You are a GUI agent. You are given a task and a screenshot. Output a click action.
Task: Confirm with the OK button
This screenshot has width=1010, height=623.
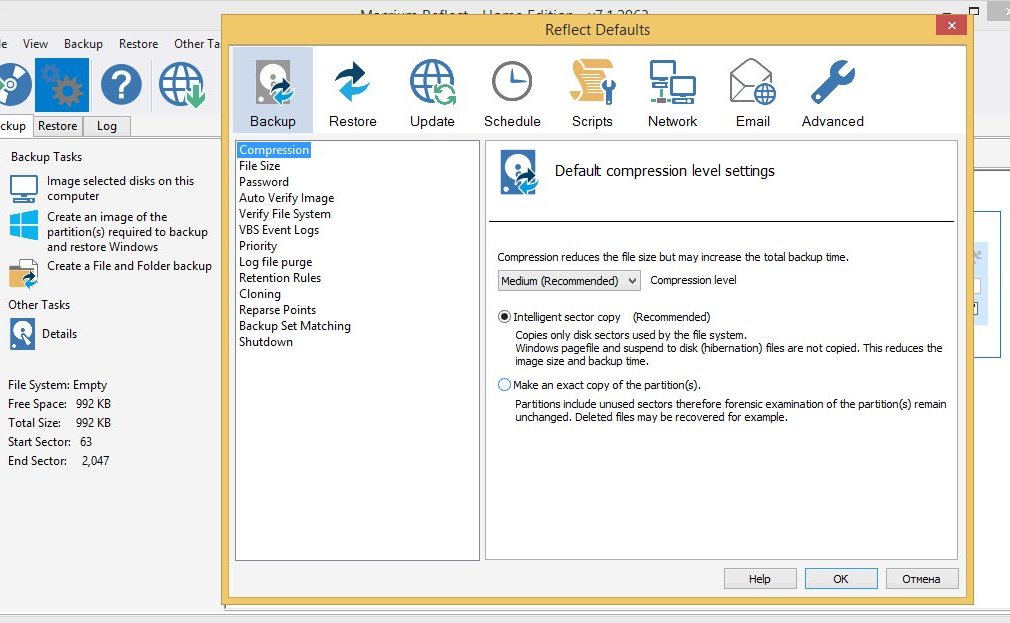click(841, 579)
